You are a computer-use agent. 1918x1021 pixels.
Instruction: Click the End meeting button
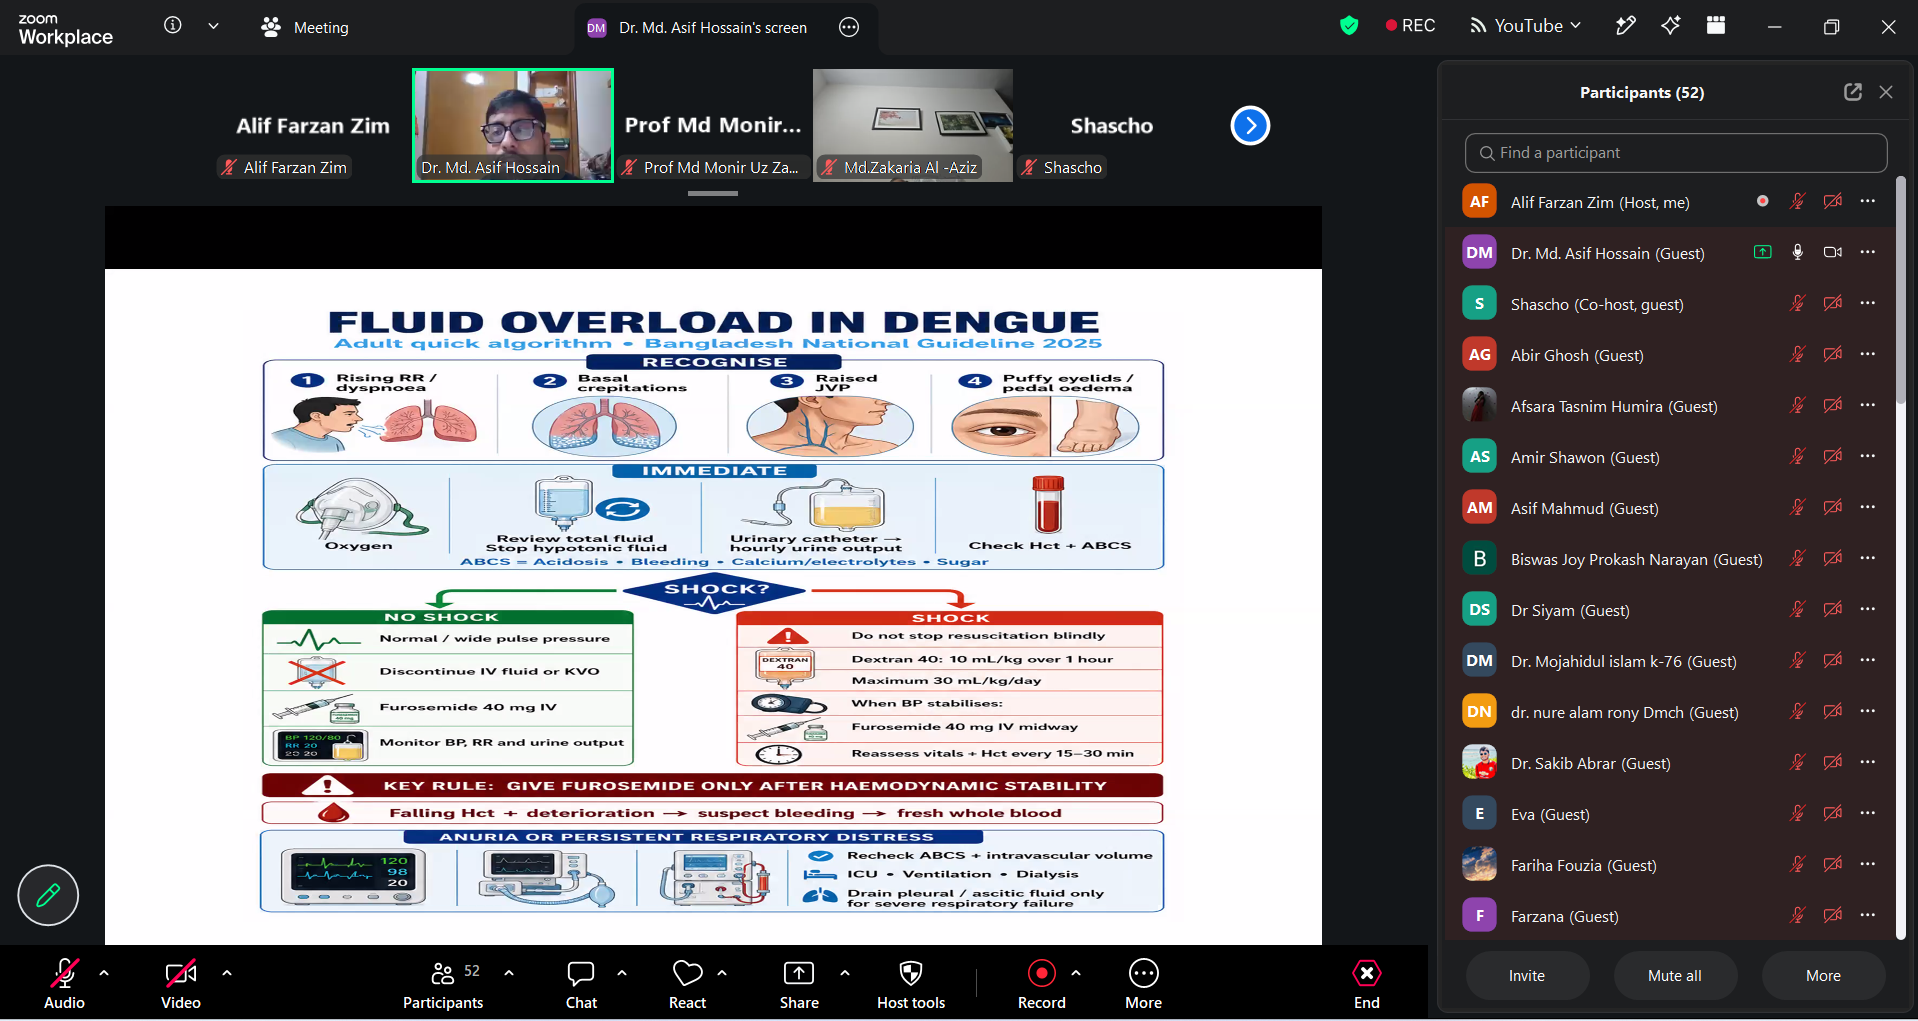1367,984
